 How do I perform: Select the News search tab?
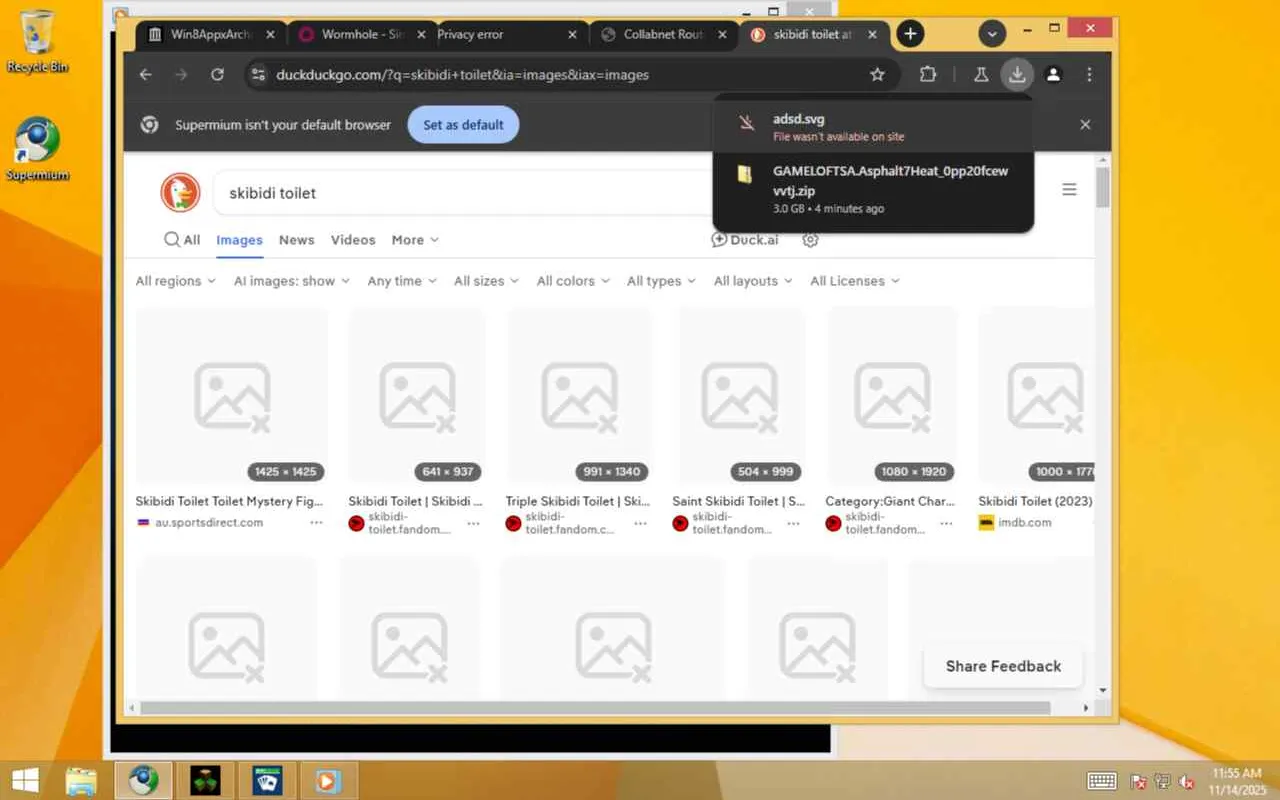pos(297,240)
